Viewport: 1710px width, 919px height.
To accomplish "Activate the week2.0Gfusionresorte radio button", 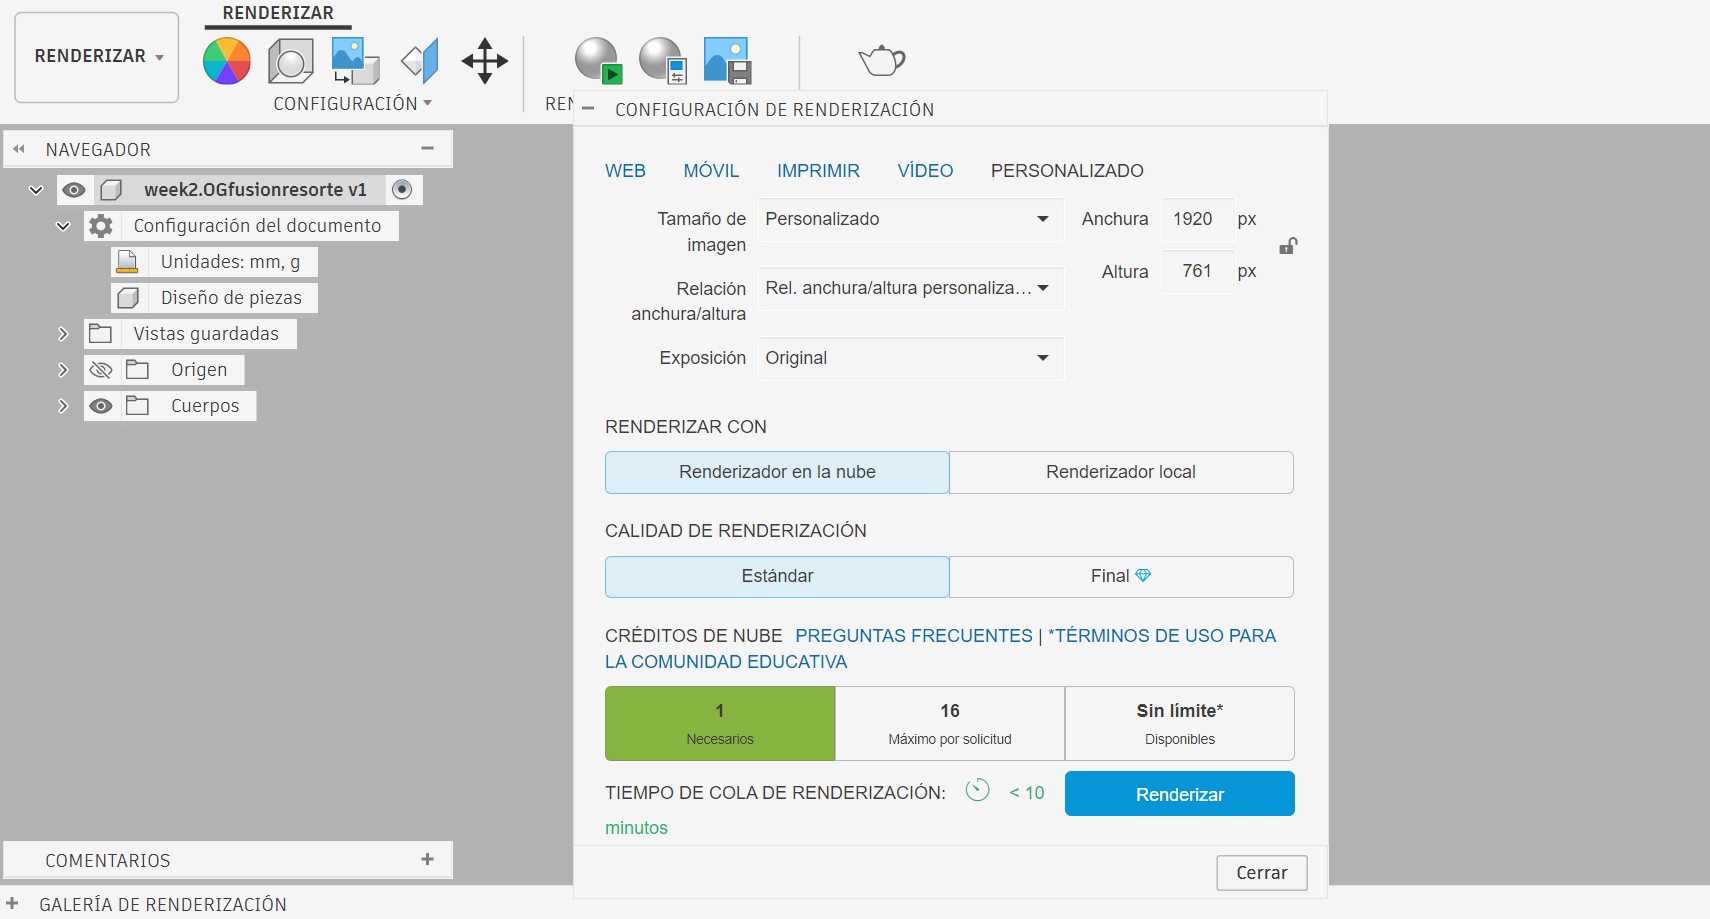I will pyautogui.click(x=402, y=189).
